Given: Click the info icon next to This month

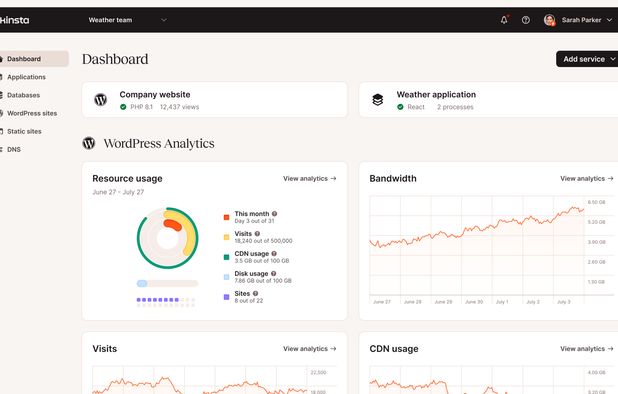Looking at the screenshot, I should 274,214.
